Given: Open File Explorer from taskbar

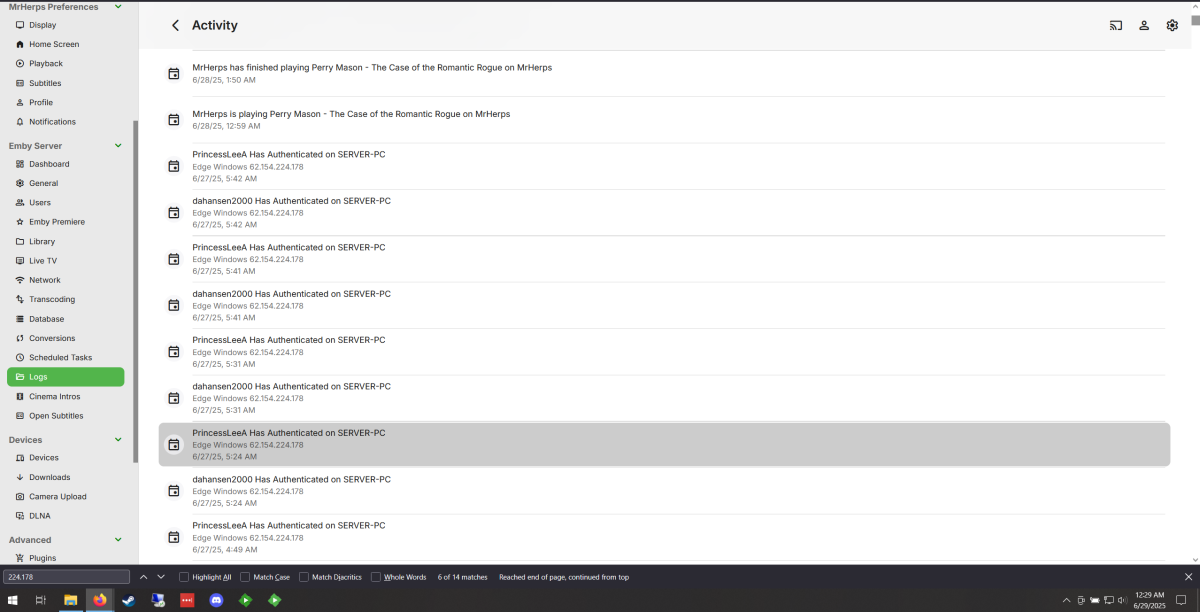Looking at the screenshot, I should 70,600.
